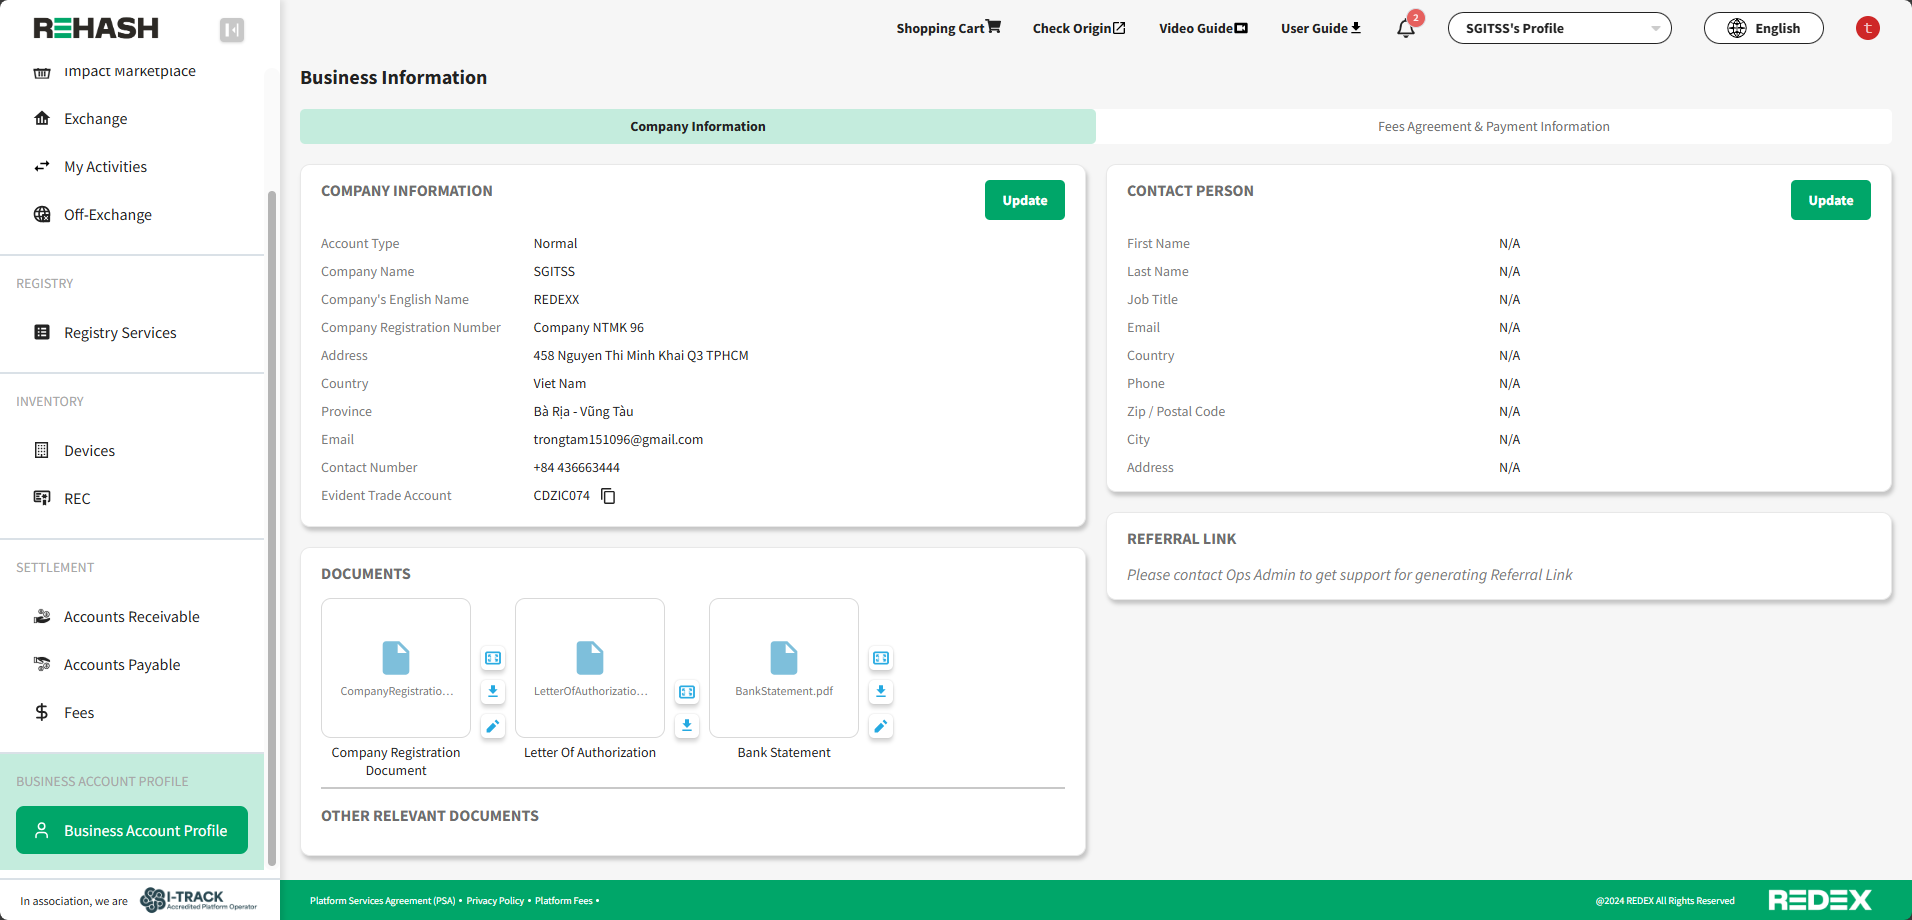1912x920 pixels.
Task: Open the English language selector
Action: (x=1763, y=28)
